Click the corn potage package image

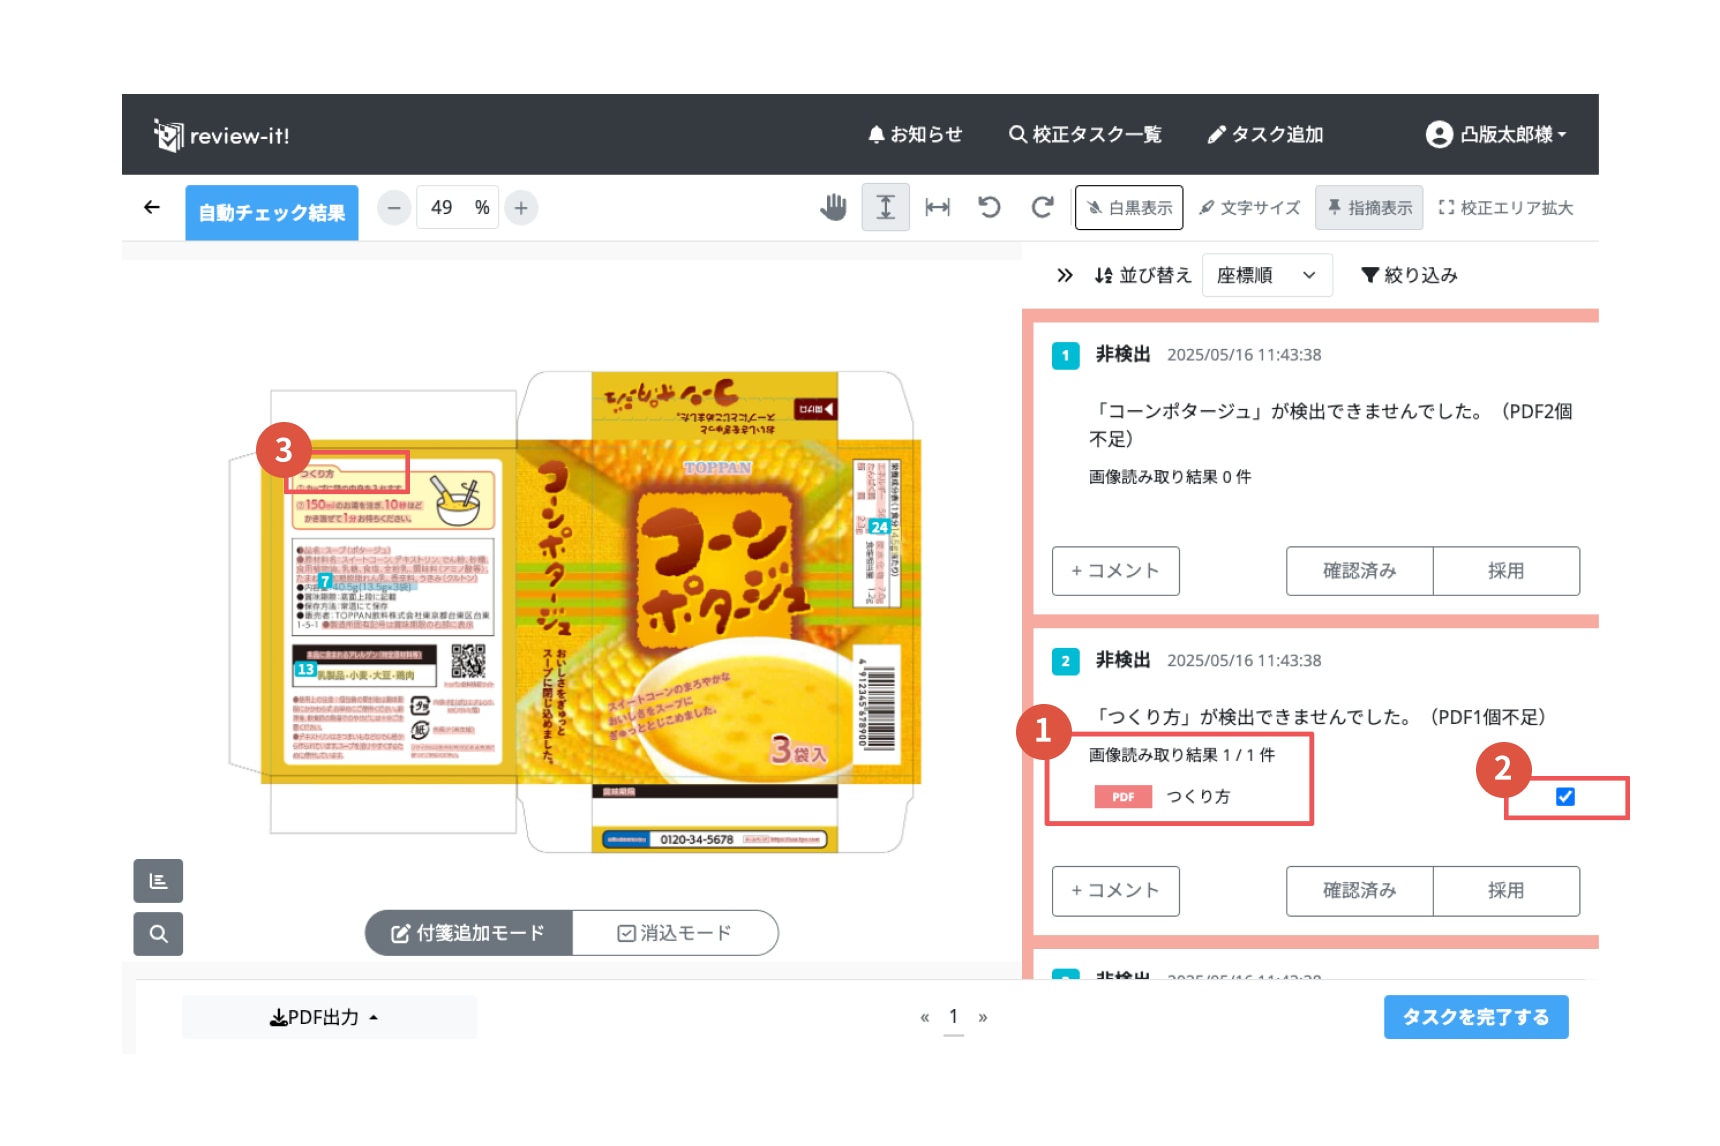(x=575, y=612)
